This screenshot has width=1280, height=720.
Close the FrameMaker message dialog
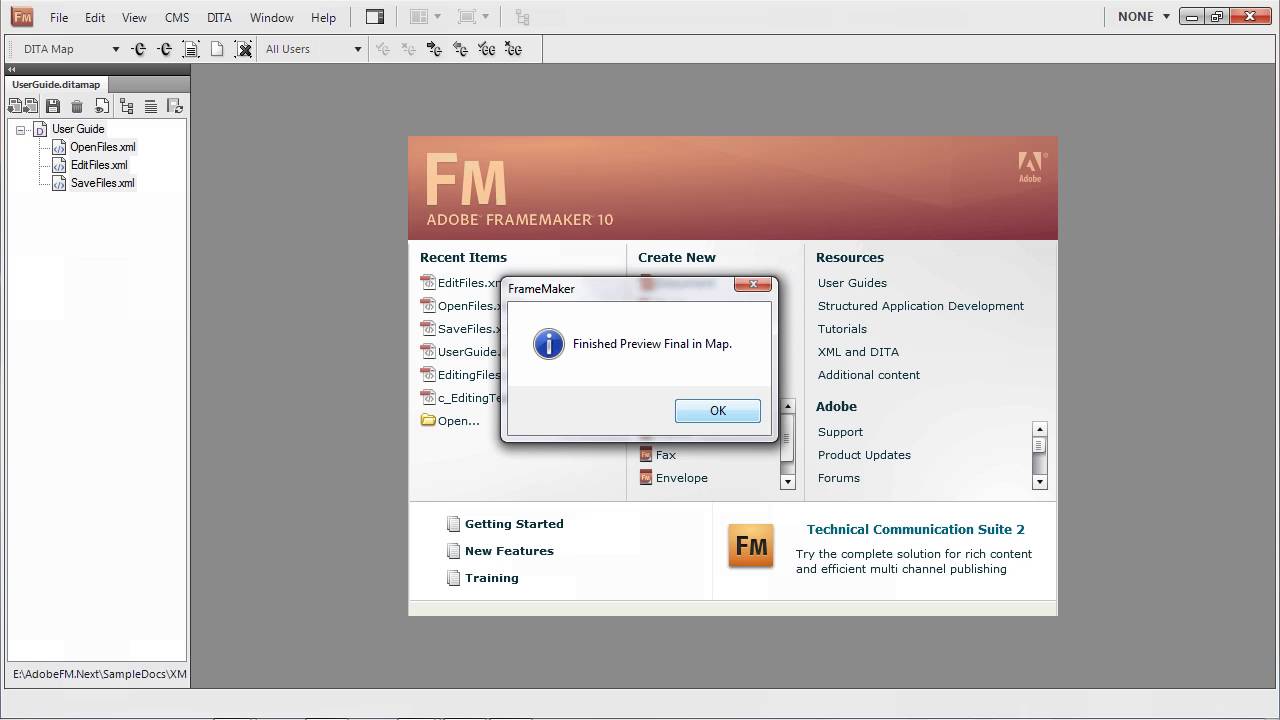pos(752,285)
